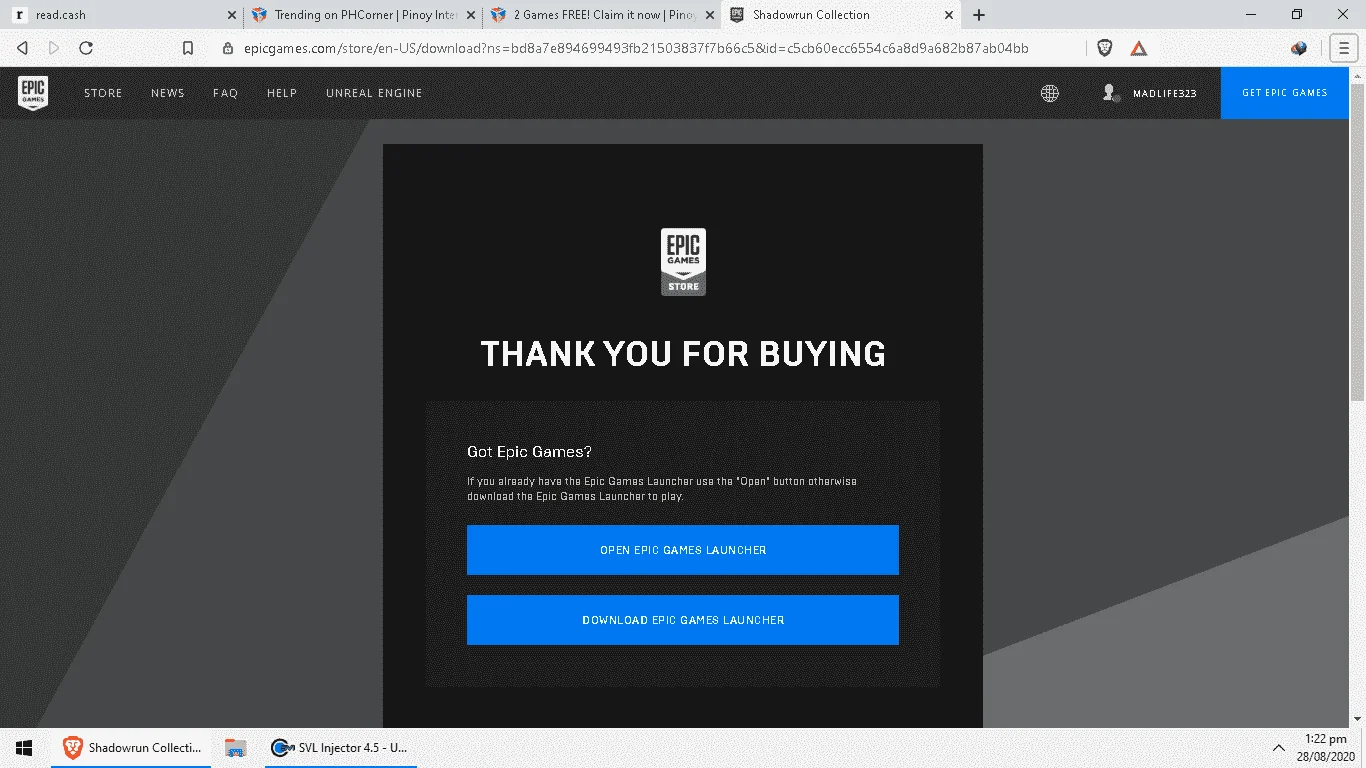Go back to previous page

pos(22,48)
